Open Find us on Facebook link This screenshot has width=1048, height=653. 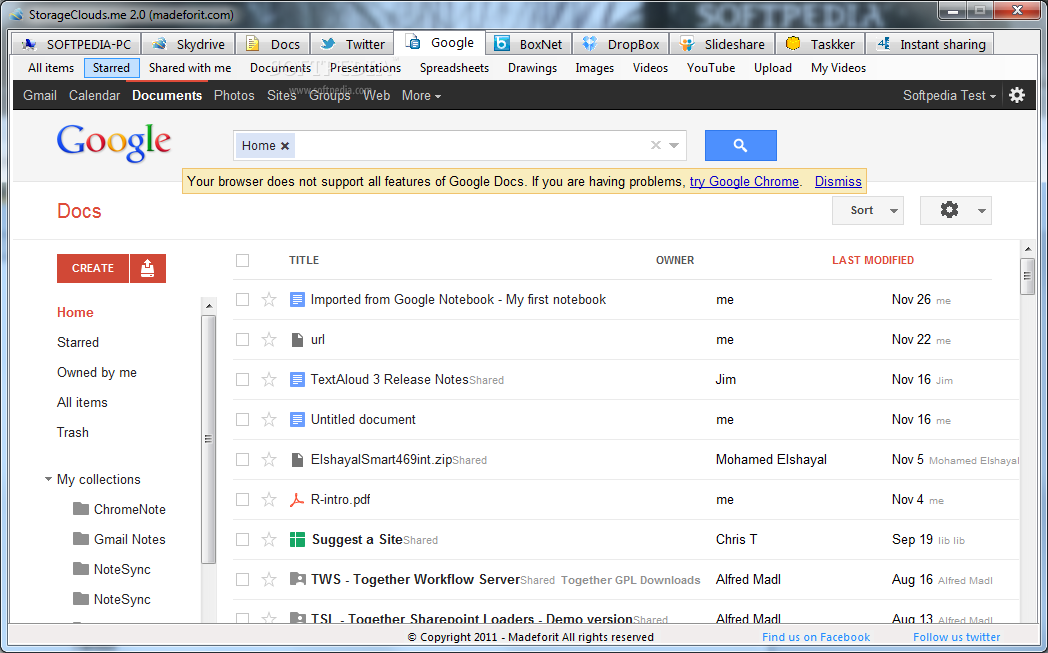pyautogui.click(x=816, y=637)
